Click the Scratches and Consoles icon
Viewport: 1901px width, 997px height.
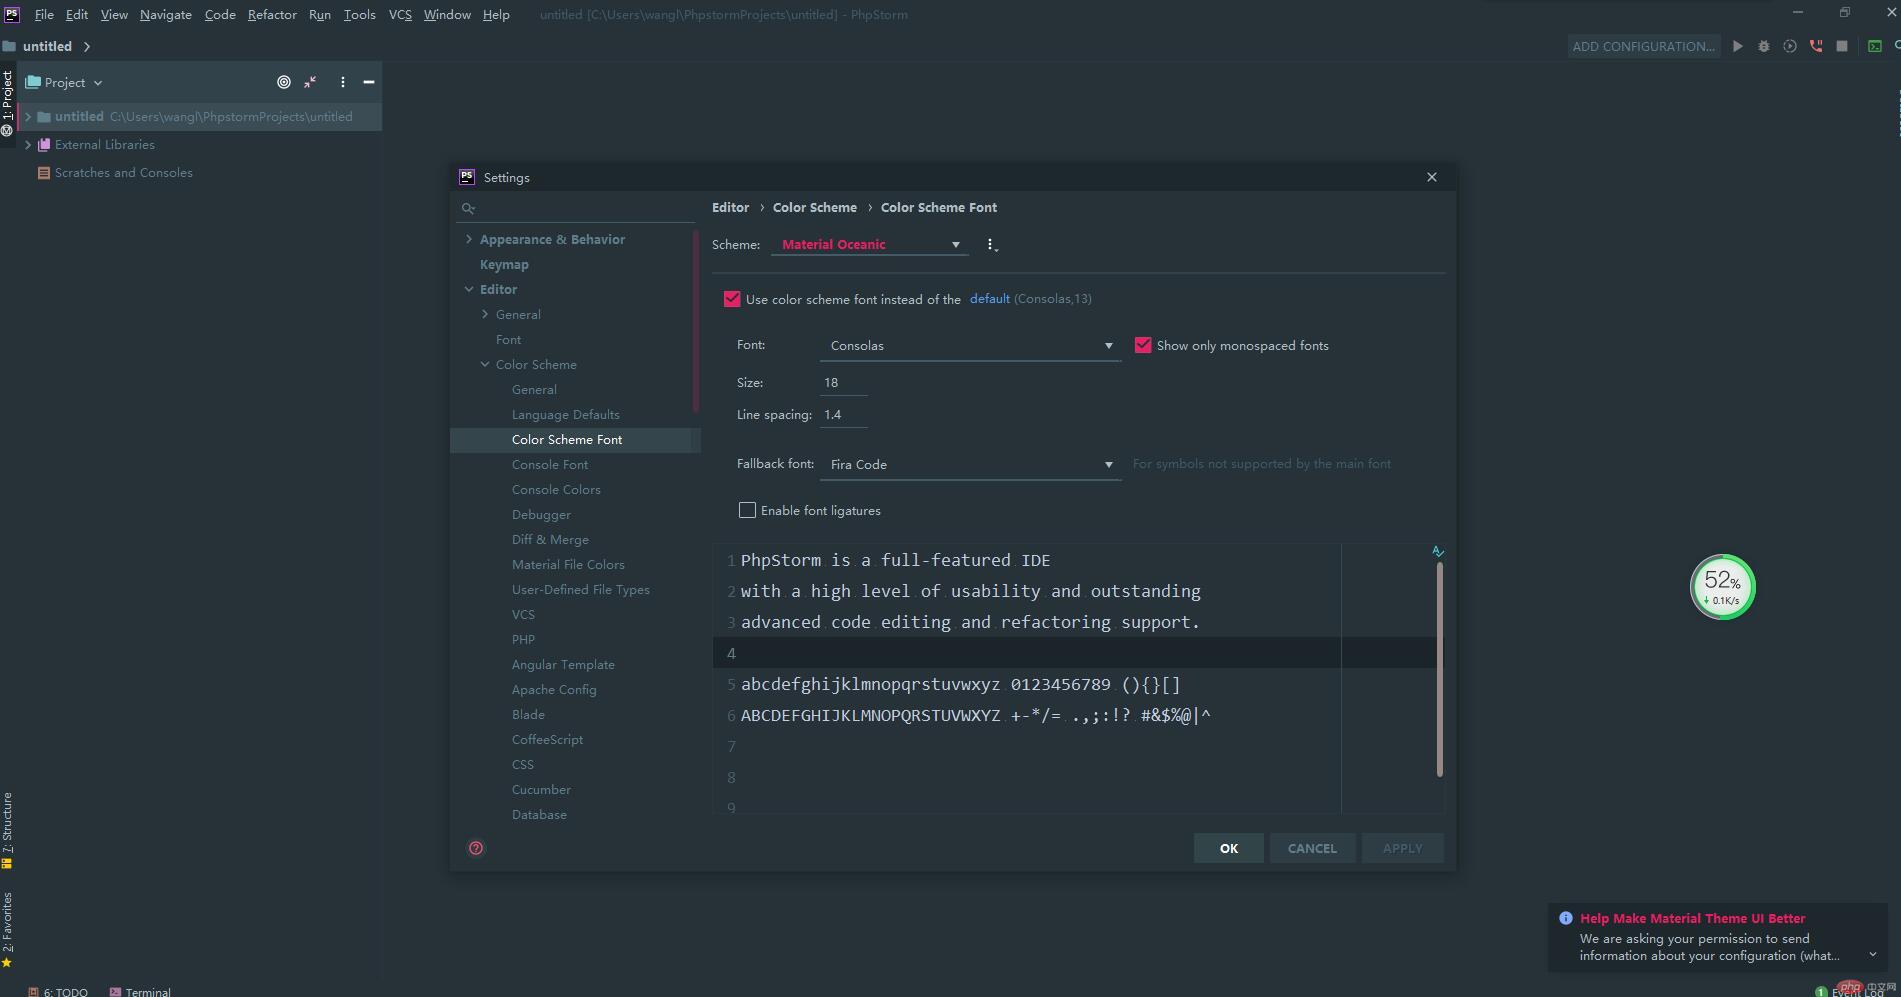(x=44, y=173)
